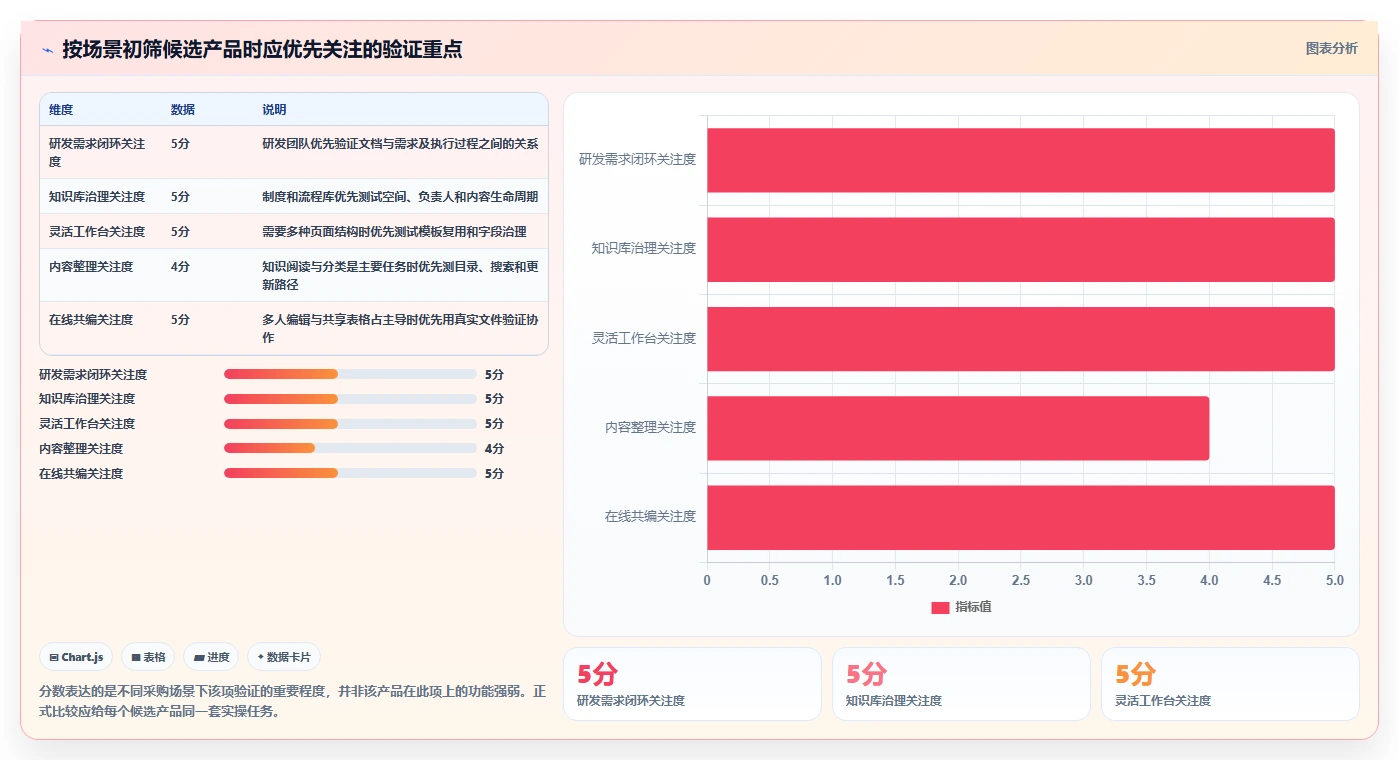Open the 知识库治理关注度 5分 data card
This screenshot has height=760, width=1399.
(961, 684)
